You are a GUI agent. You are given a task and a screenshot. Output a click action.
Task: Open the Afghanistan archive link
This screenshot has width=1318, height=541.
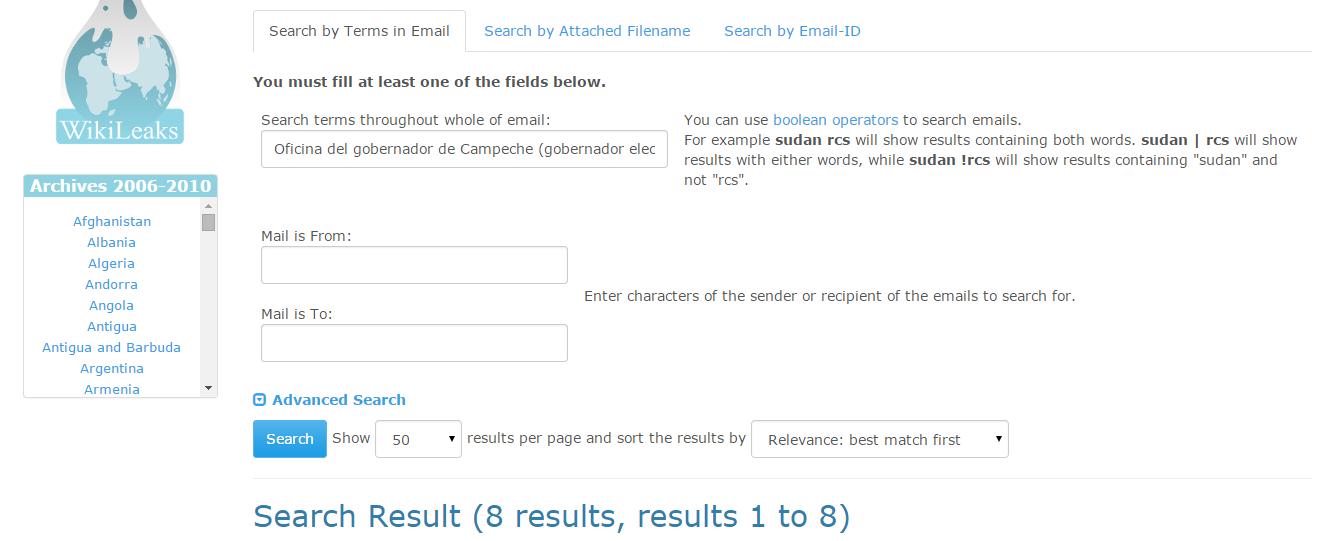click(x=112, y=222)
